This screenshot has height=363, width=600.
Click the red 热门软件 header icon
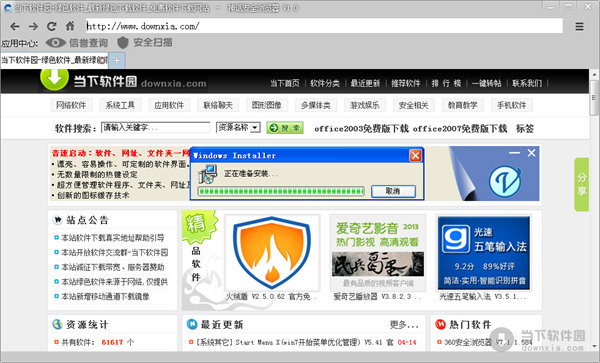[440, 324]
